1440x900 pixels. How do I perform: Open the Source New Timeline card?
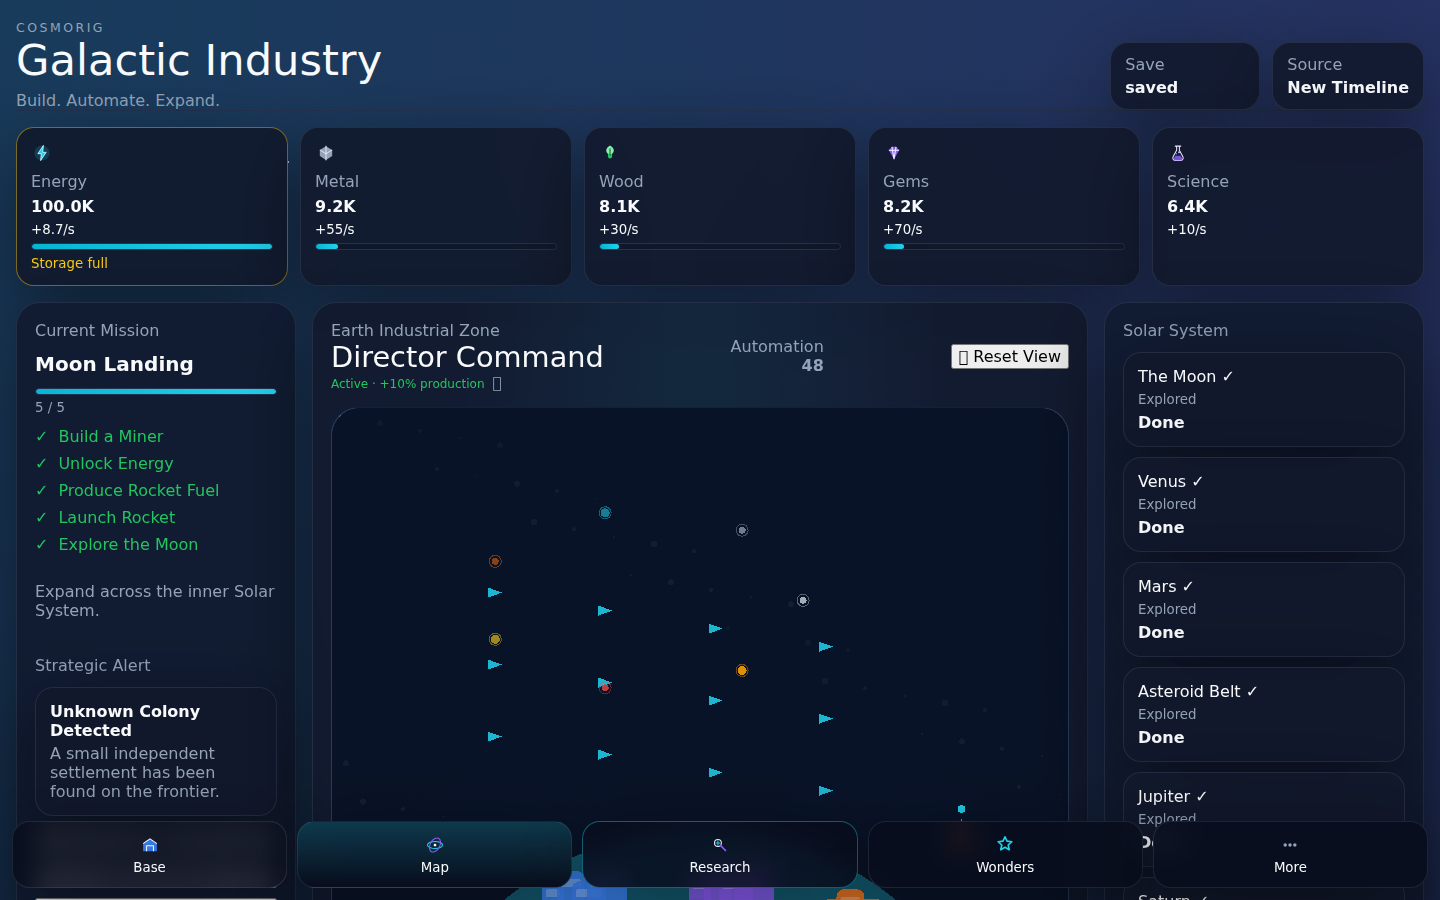1348,76
